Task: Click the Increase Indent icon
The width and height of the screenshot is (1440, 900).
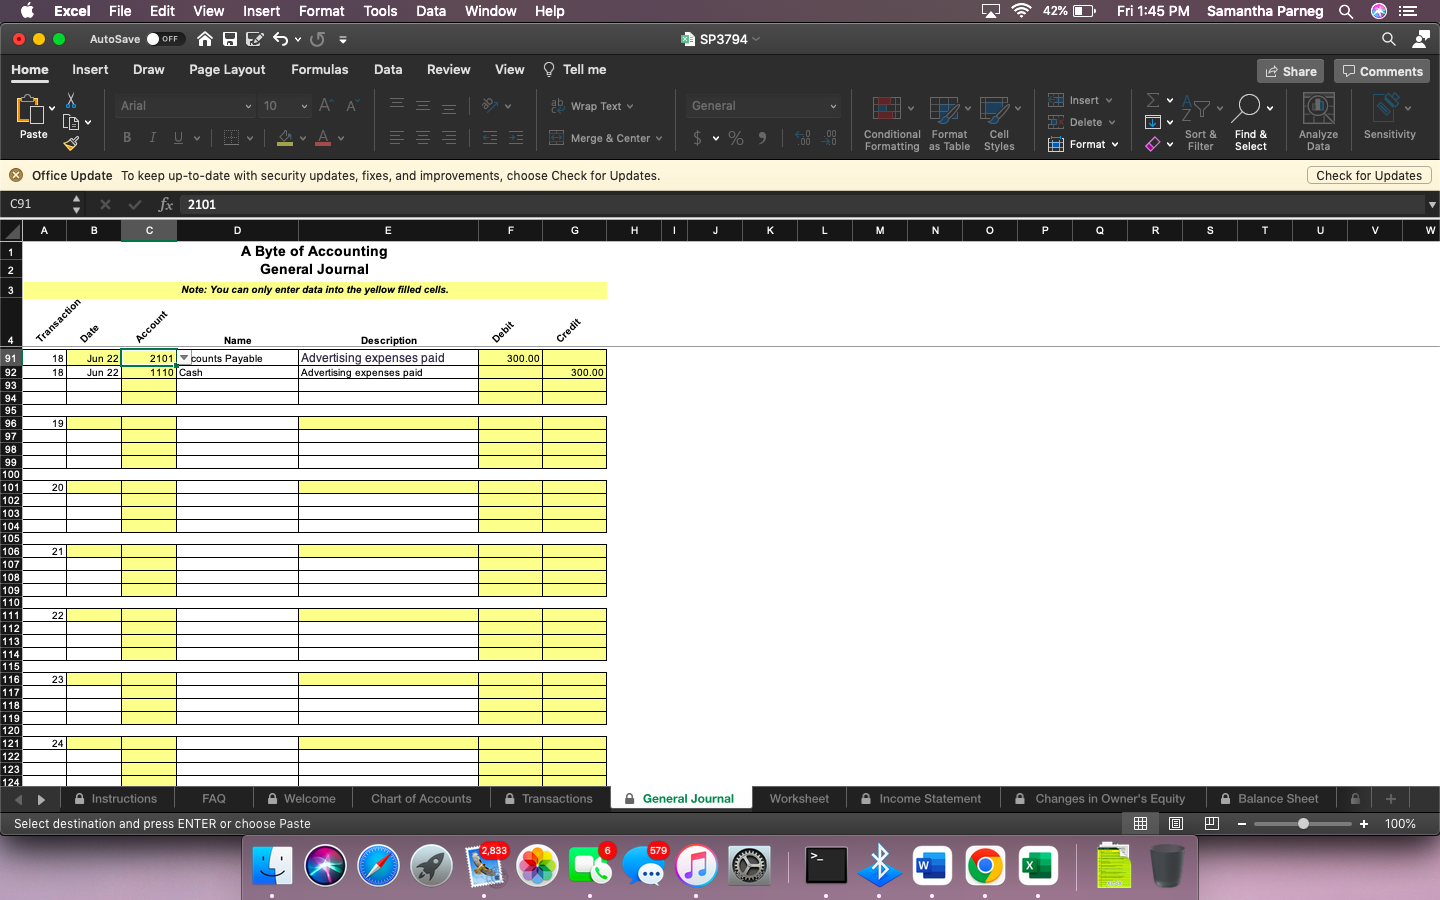Action: 516,138
